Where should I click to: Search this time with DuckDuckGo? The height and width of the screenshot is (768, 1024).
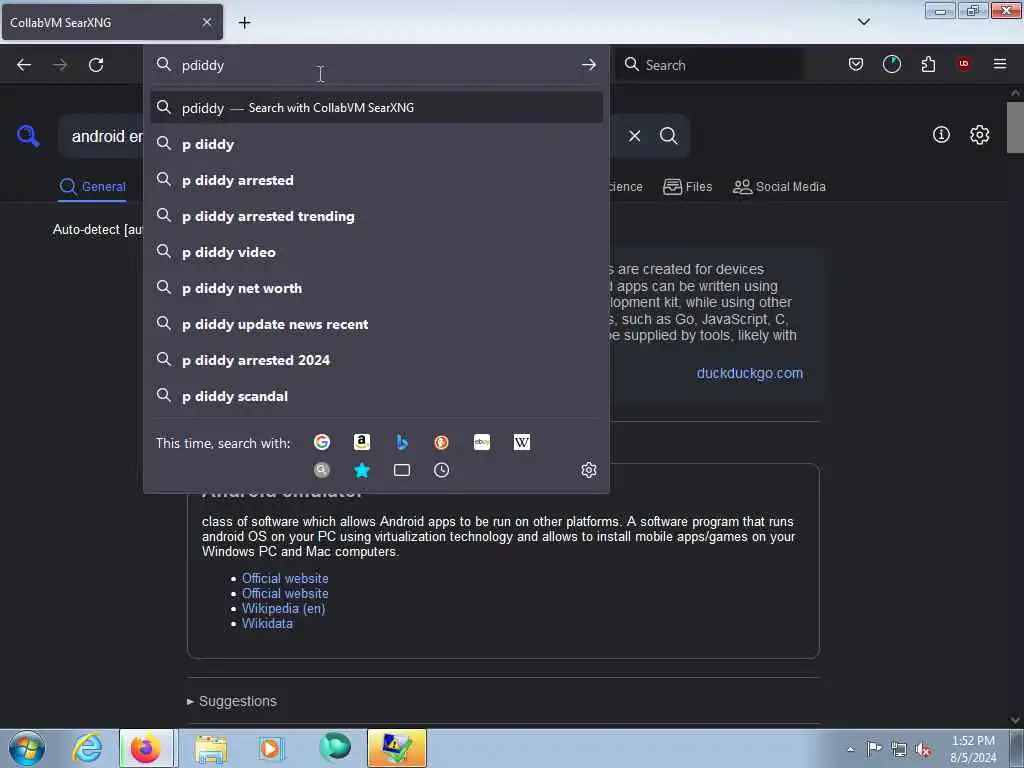[x=441, y=442]
